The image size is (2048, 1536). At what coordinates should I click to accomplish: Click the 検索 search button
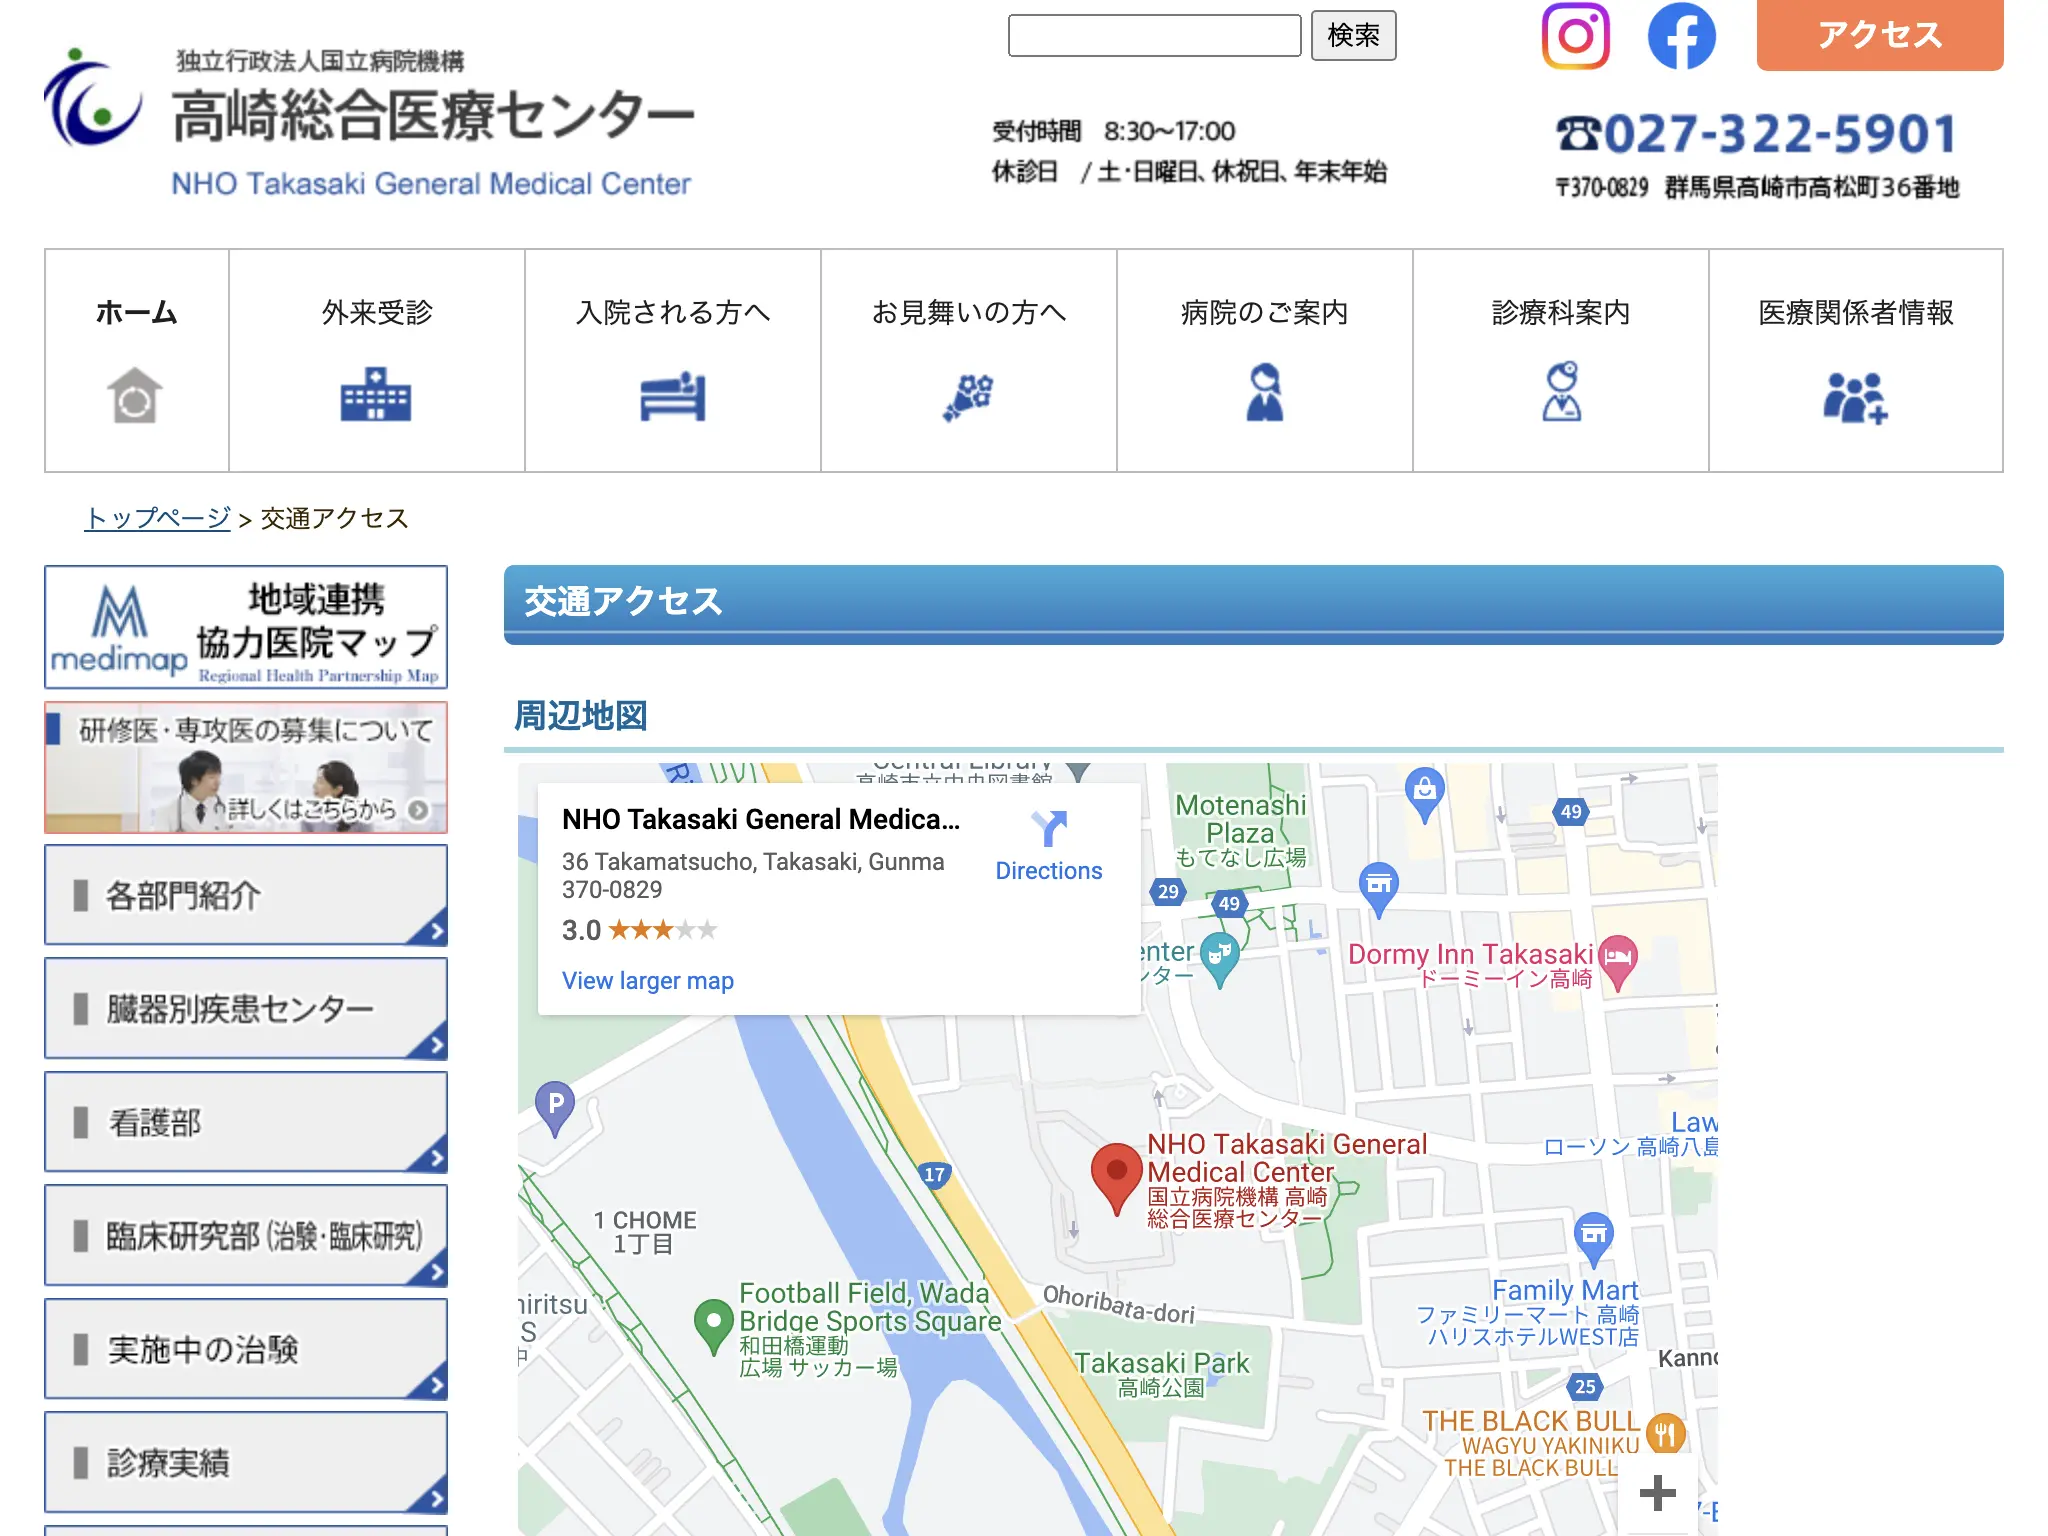1353,36
